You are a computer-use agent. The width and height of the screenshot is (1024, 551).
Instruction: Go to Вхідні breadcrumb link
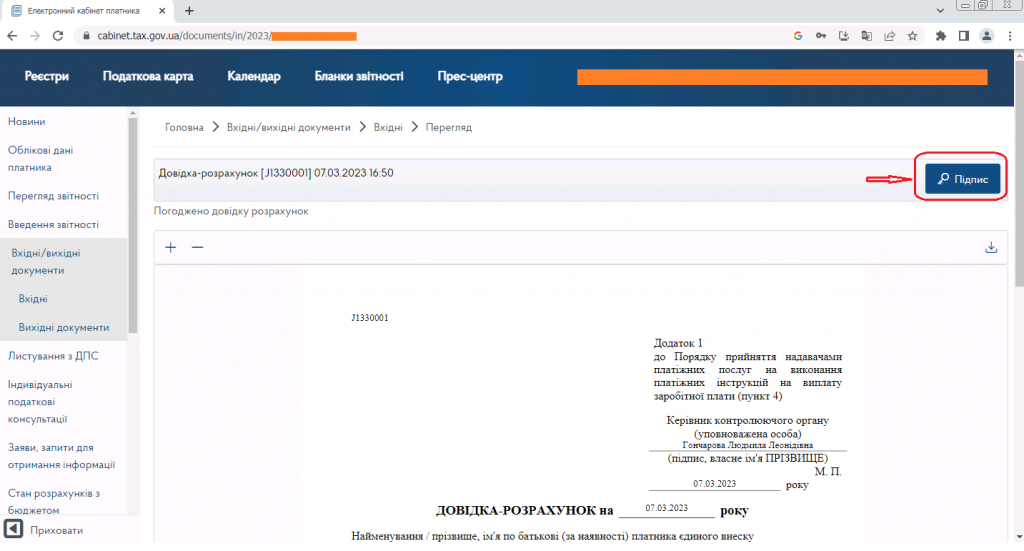click(x=388, y=127)
